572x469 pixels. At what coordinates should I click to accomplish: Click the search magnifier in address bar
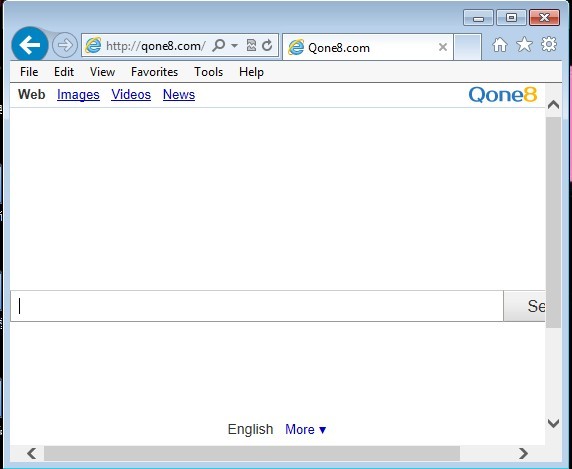219,46
